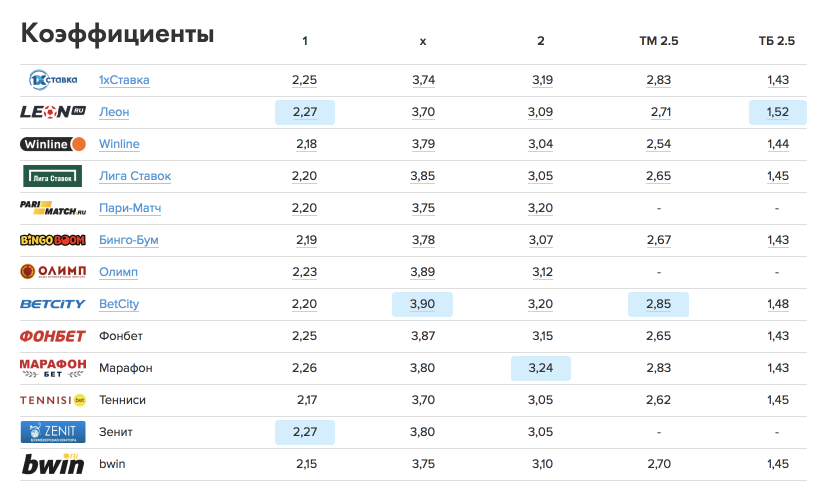Click the Leon bookmaker logo
Image resolution: width=822 pixels, height=500 pixels.
point(53,112)
